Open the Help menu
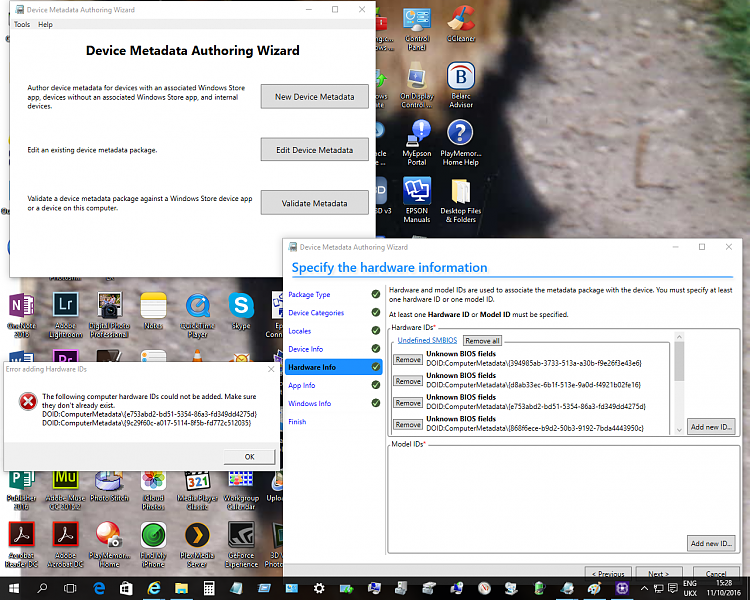The height and width of the screenshot is (600, 750). click(x=45, y=24)
